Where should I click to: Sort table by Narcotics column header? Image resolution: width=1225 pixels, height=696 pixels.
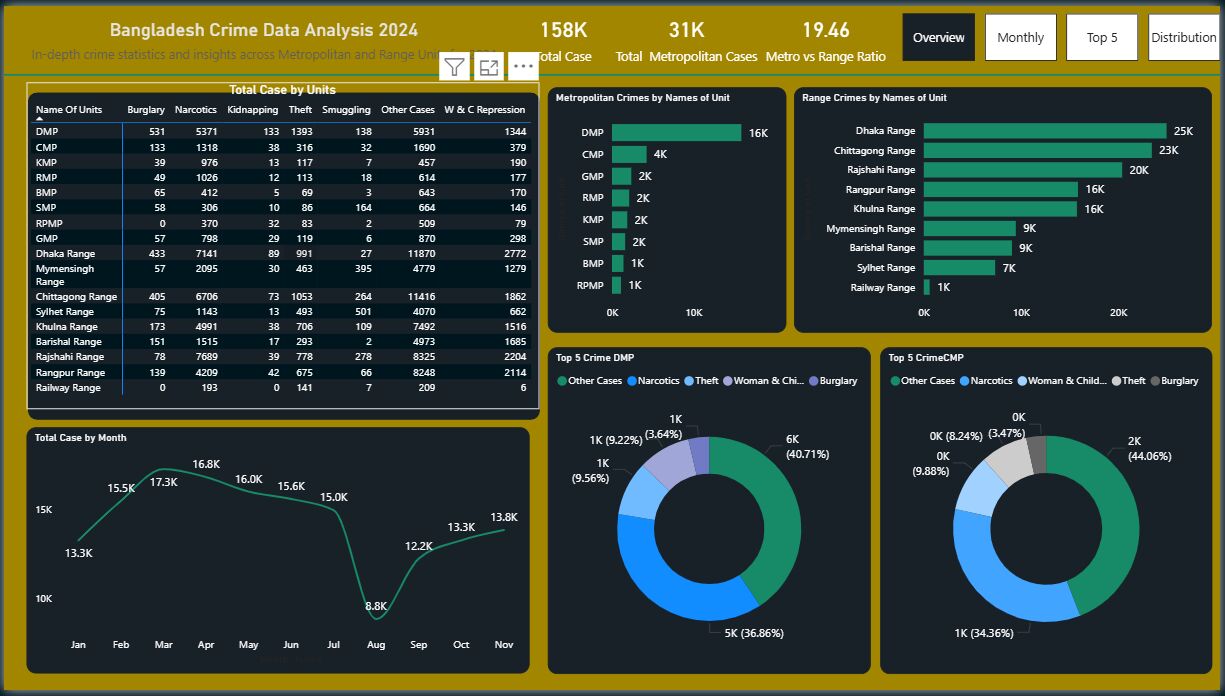coord(195,110)
